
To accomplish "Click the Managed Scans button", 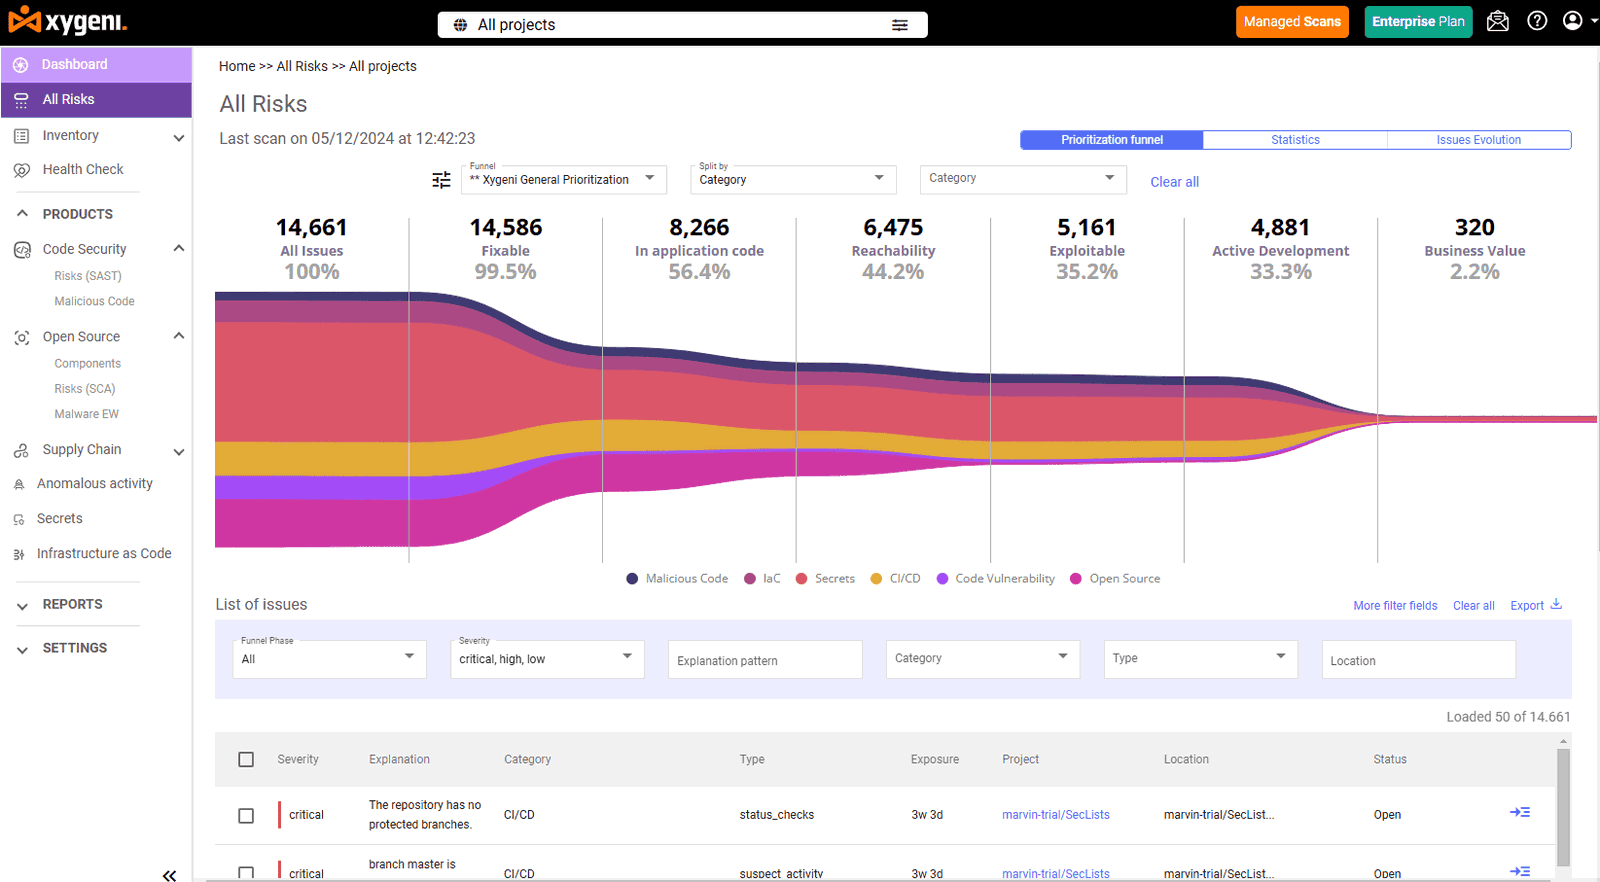I will point(1291,22).
